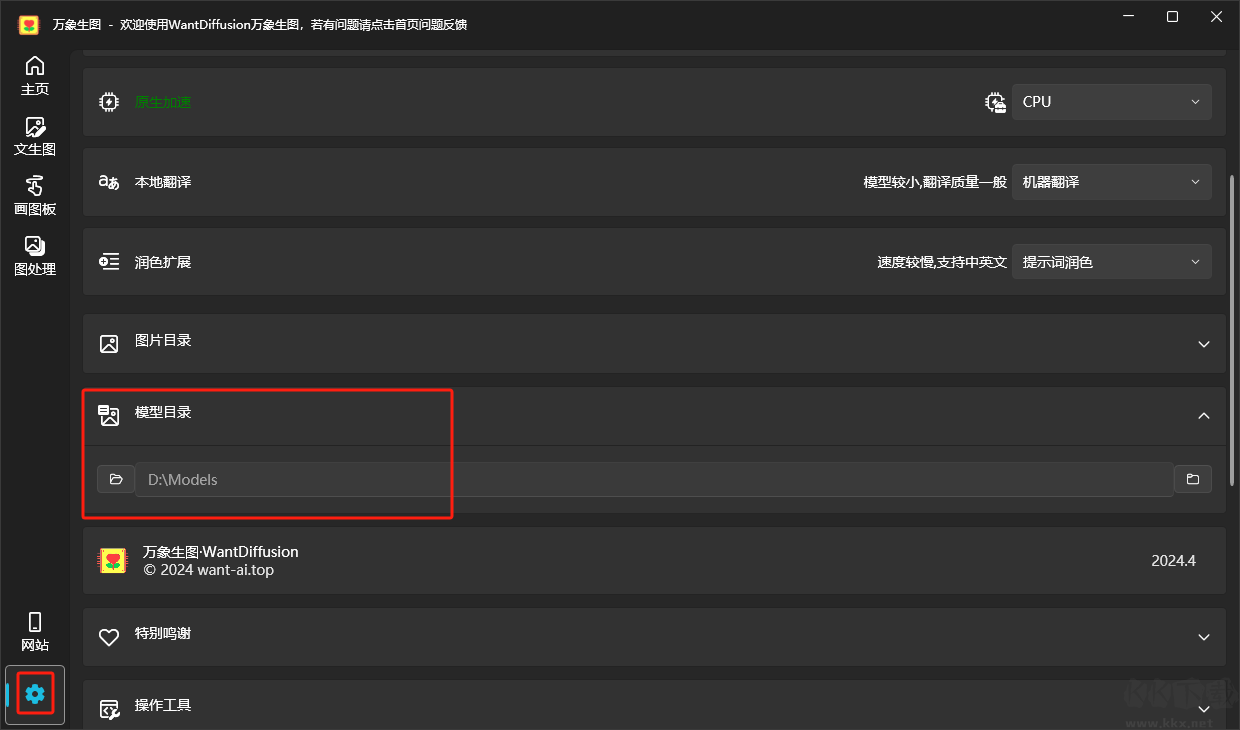Click the 原生加速 green label
The height and width of the screenshot is (730, 1240).
pyautogui.click(x=163, y=102)
